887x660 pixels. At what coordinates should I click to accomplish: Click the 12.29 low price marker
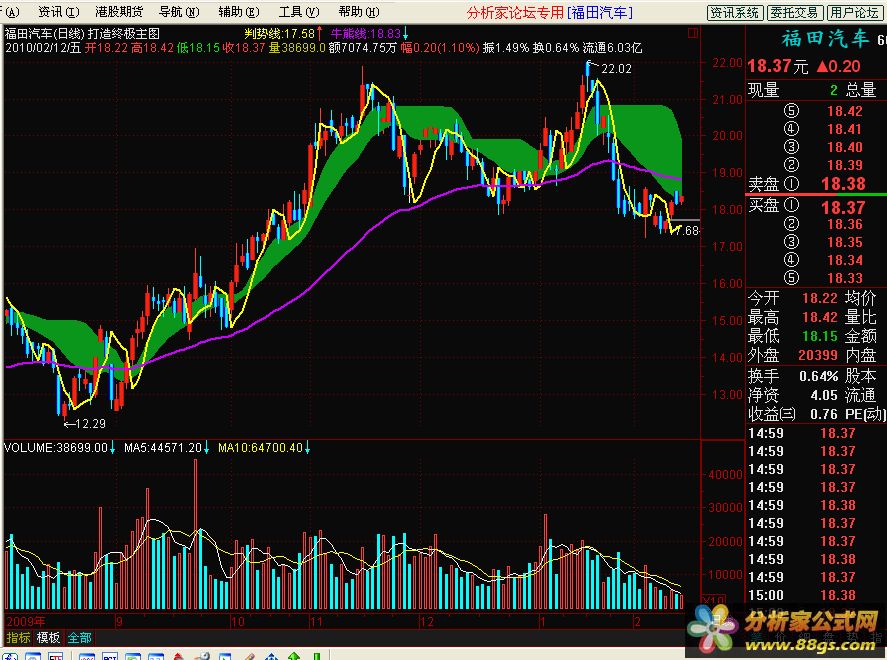pyautogui.click(x=90, y=423)
